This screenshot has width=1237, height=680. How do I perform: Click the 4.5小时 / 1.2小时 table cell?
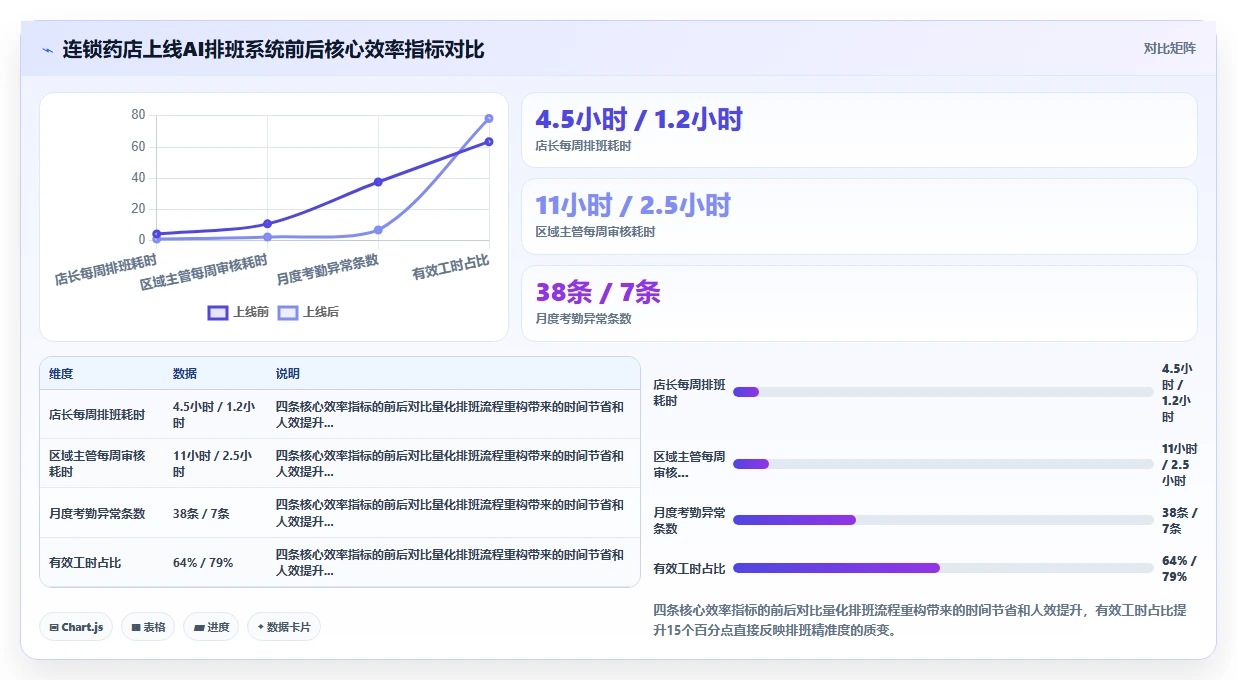click(x=214, y=415)
